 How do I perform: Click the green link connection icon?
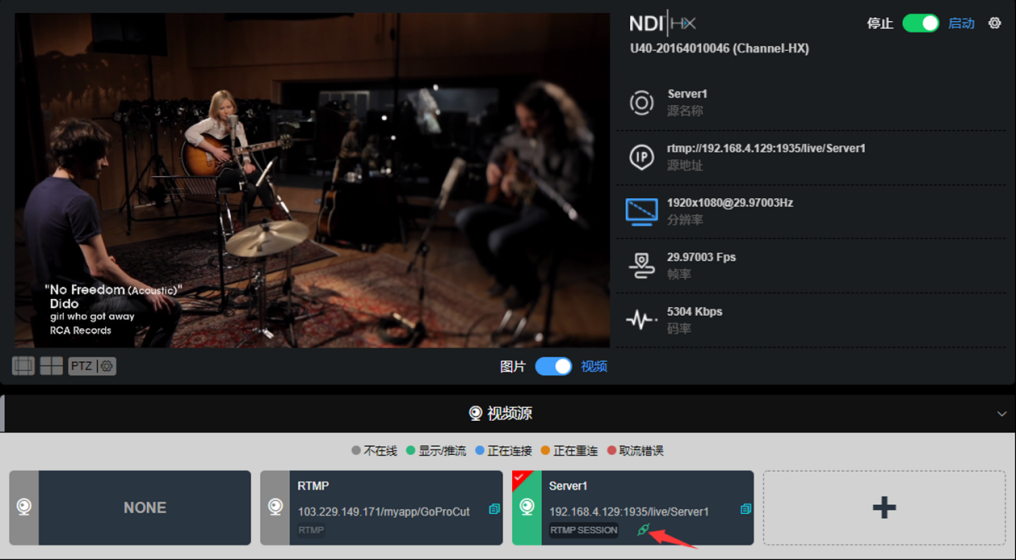coord(643,530)
